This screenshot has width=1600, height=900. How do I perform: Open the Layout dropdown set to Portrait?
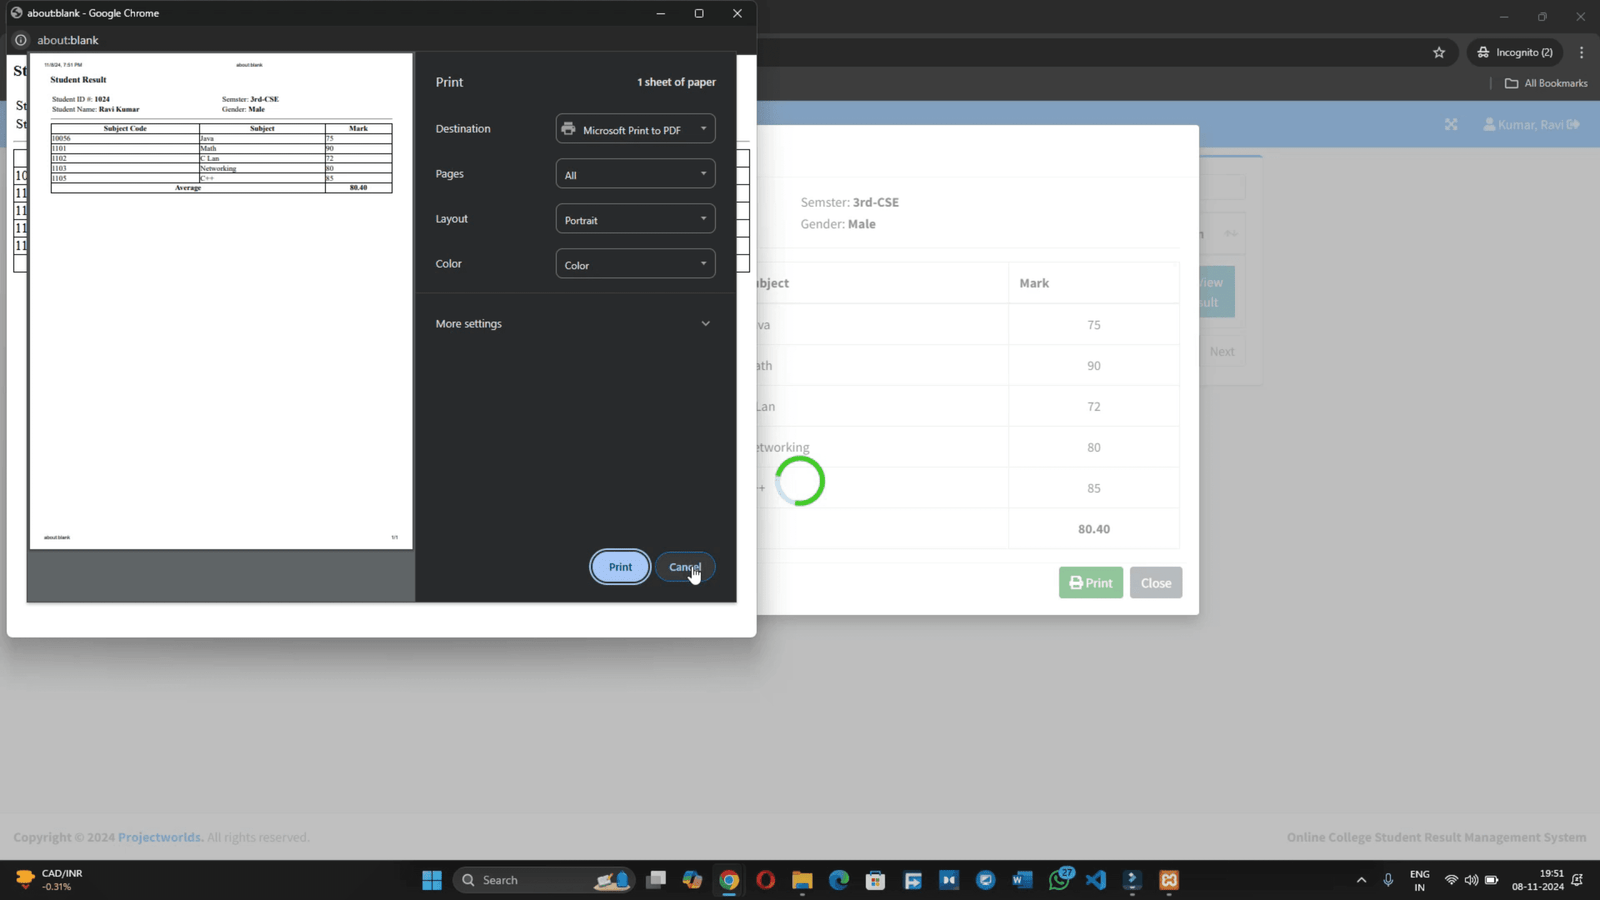pos(635,219)
